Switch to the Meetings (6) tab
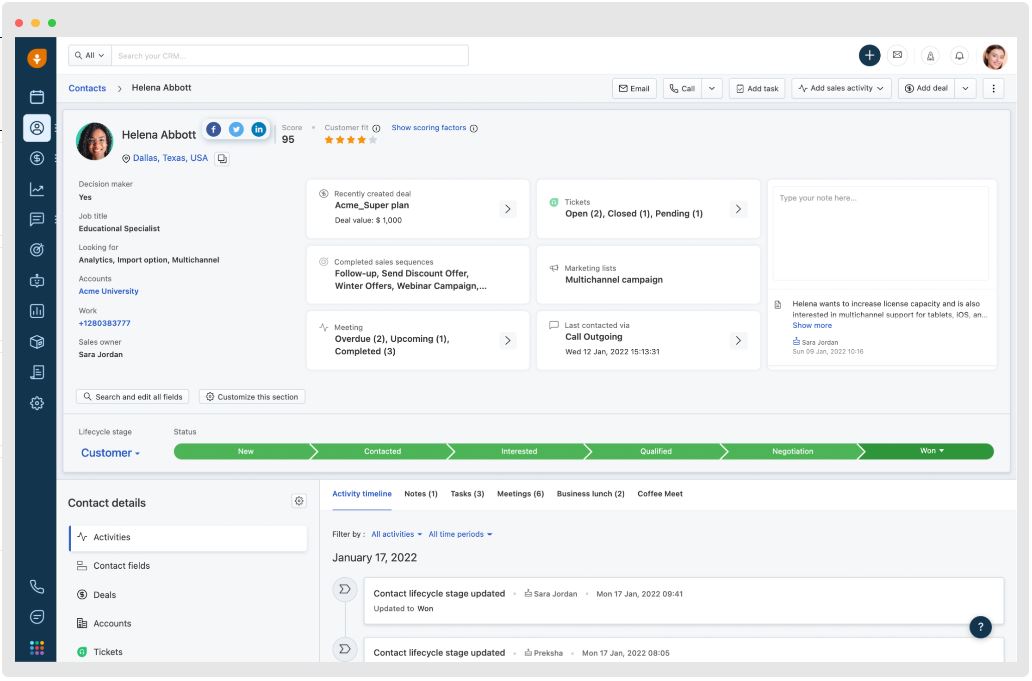Image resolution: width=1032 pixels, height=681 pixels. coord(520,493)
